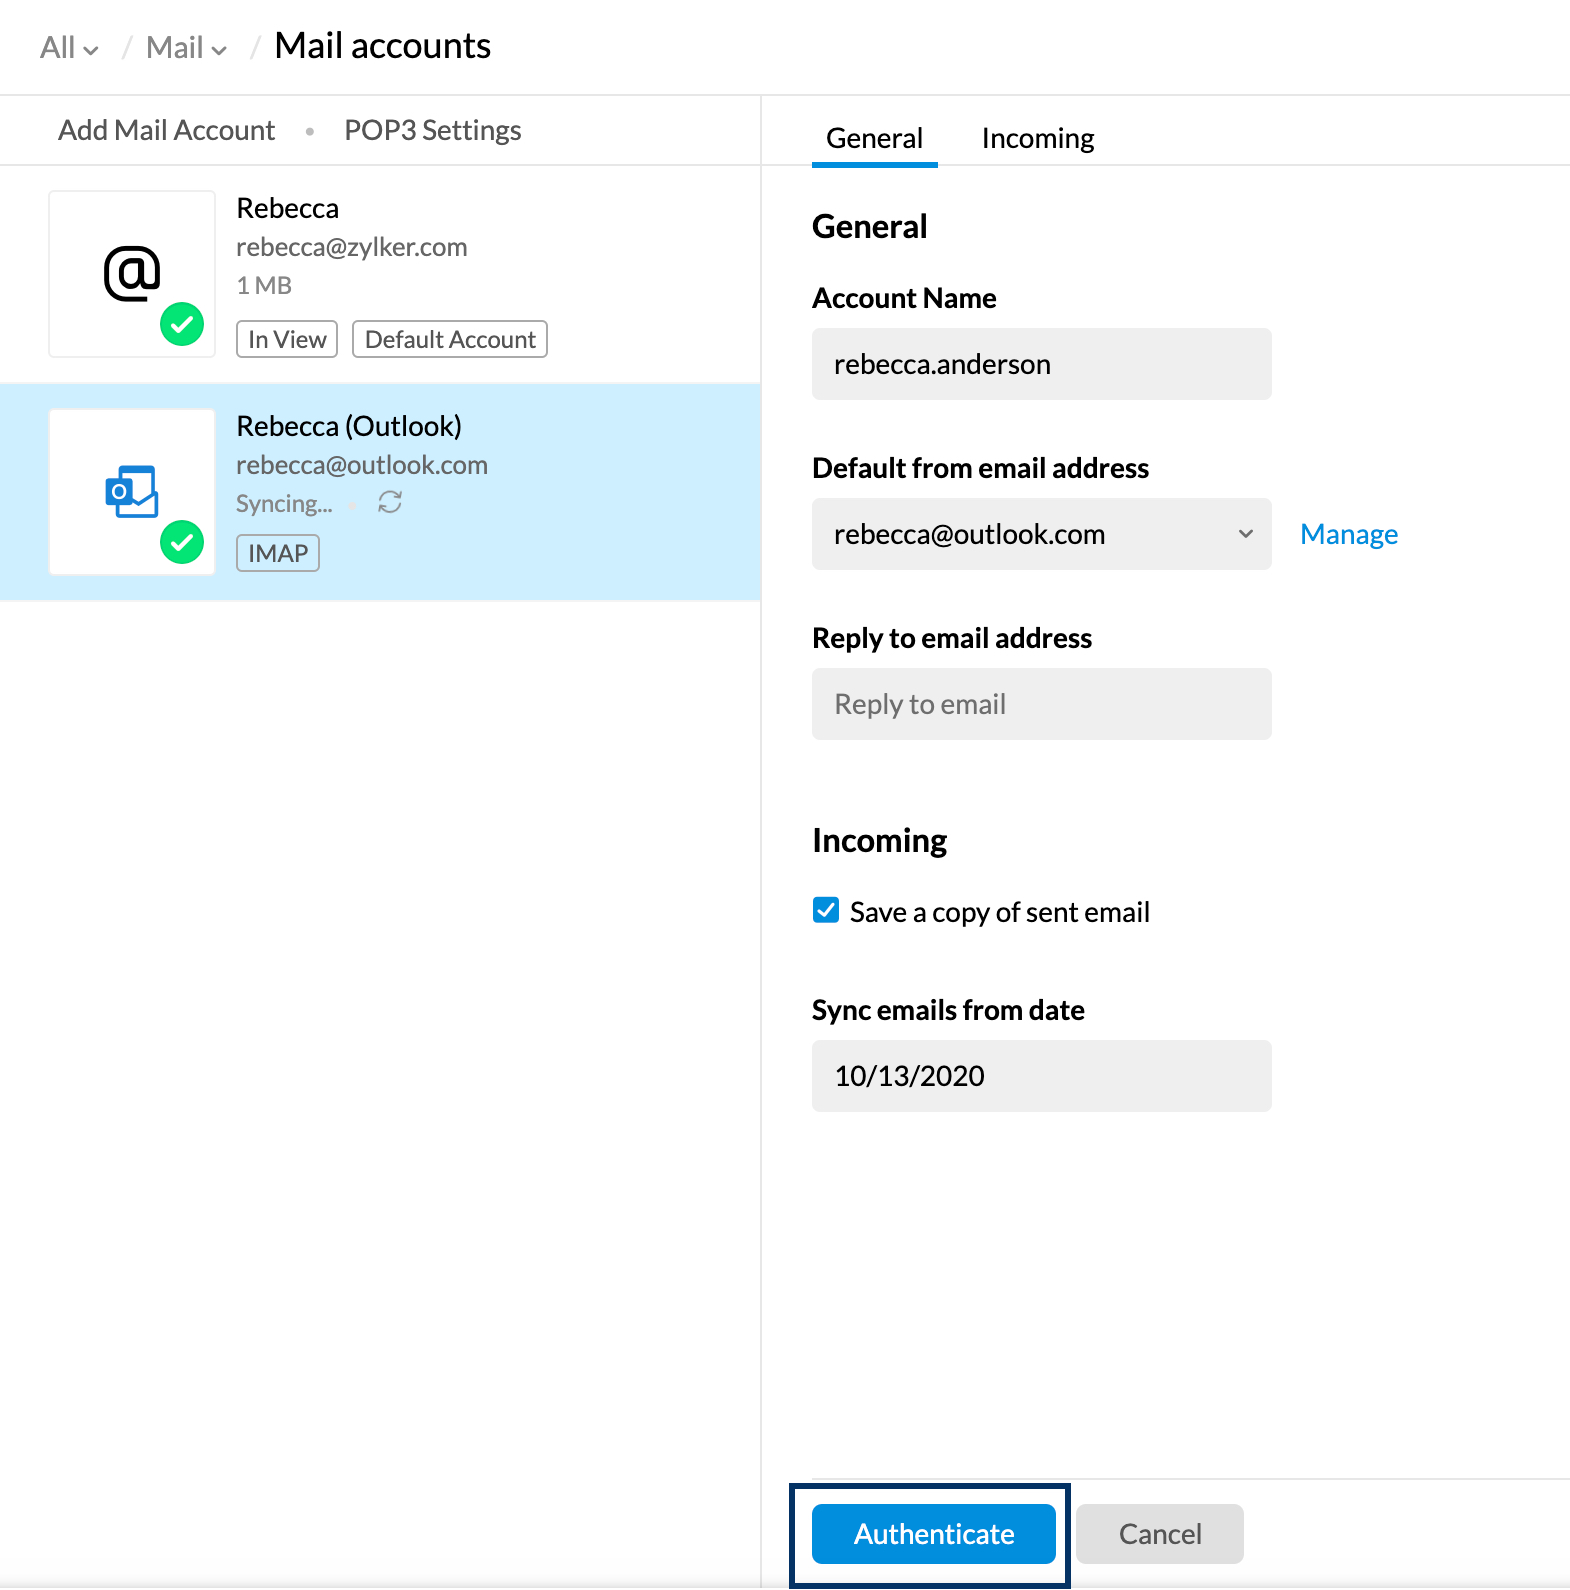This screenshot has width=1570, height=1590.
Task: Click the Outlook logo icon
Action: 132,491
